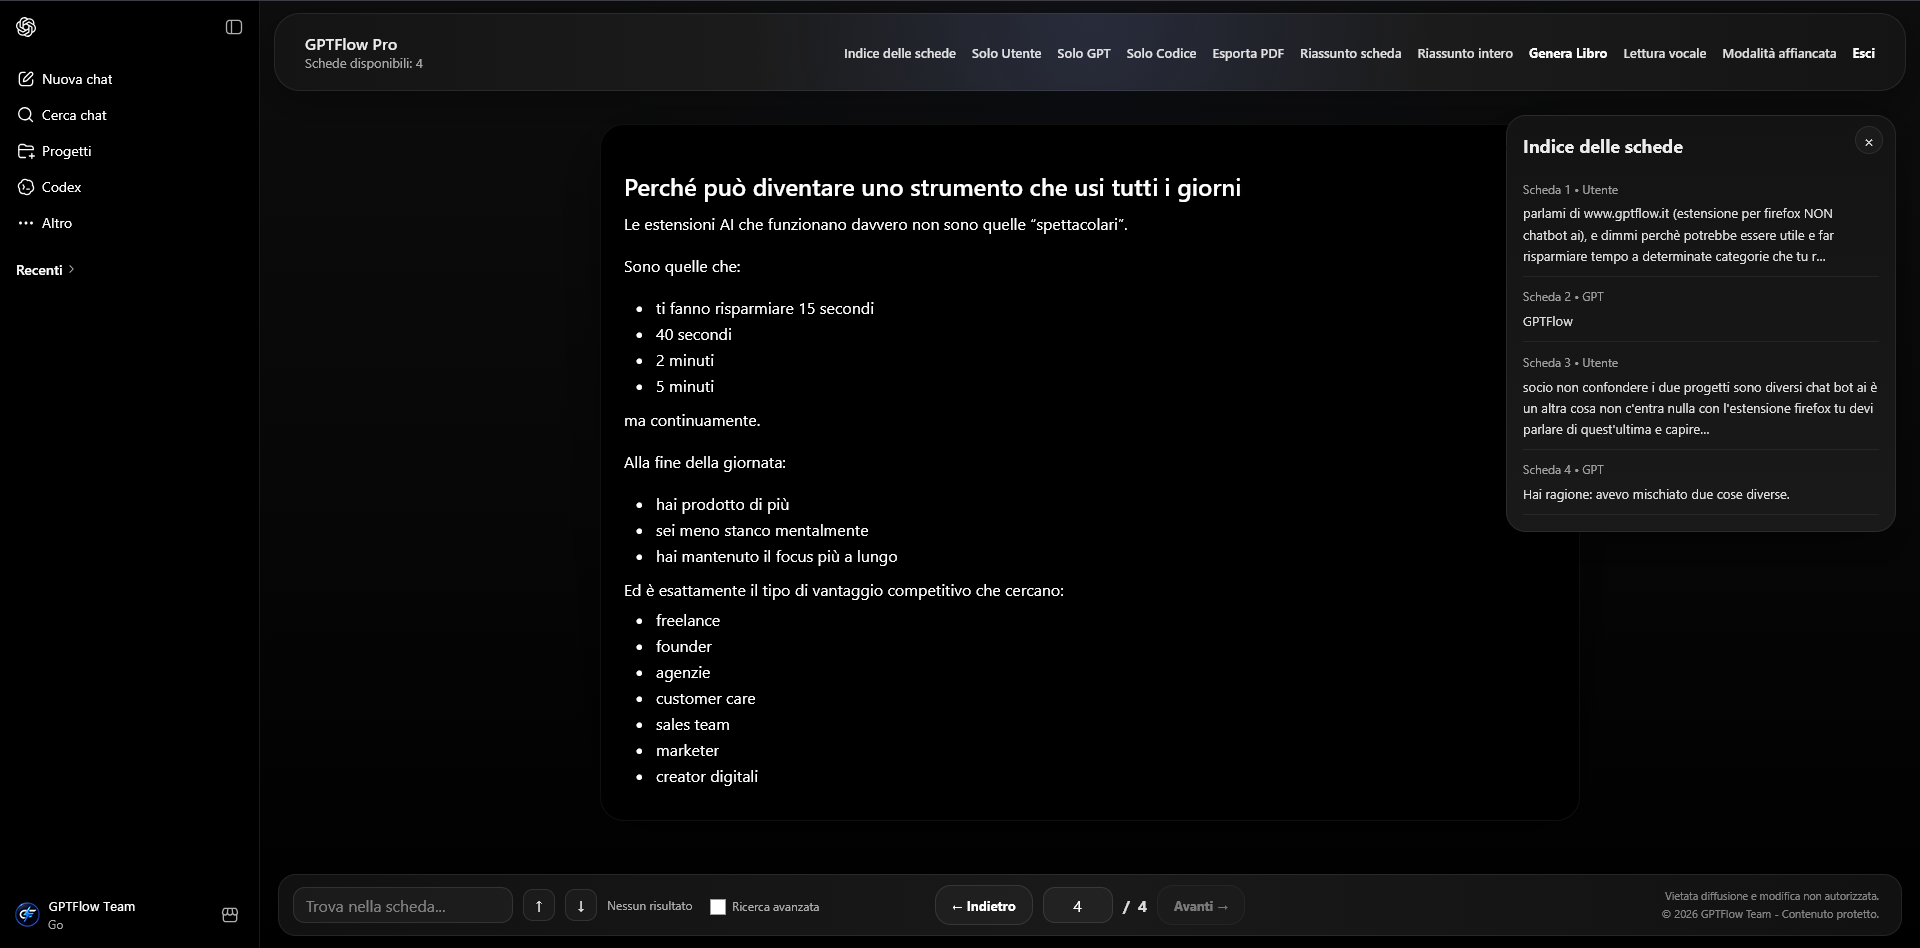Image resolution: width=1920 pixels, height=948 pixels.
Task: Open Riassunto intero
Action: pyautogui.click(x=1465, y=53)
